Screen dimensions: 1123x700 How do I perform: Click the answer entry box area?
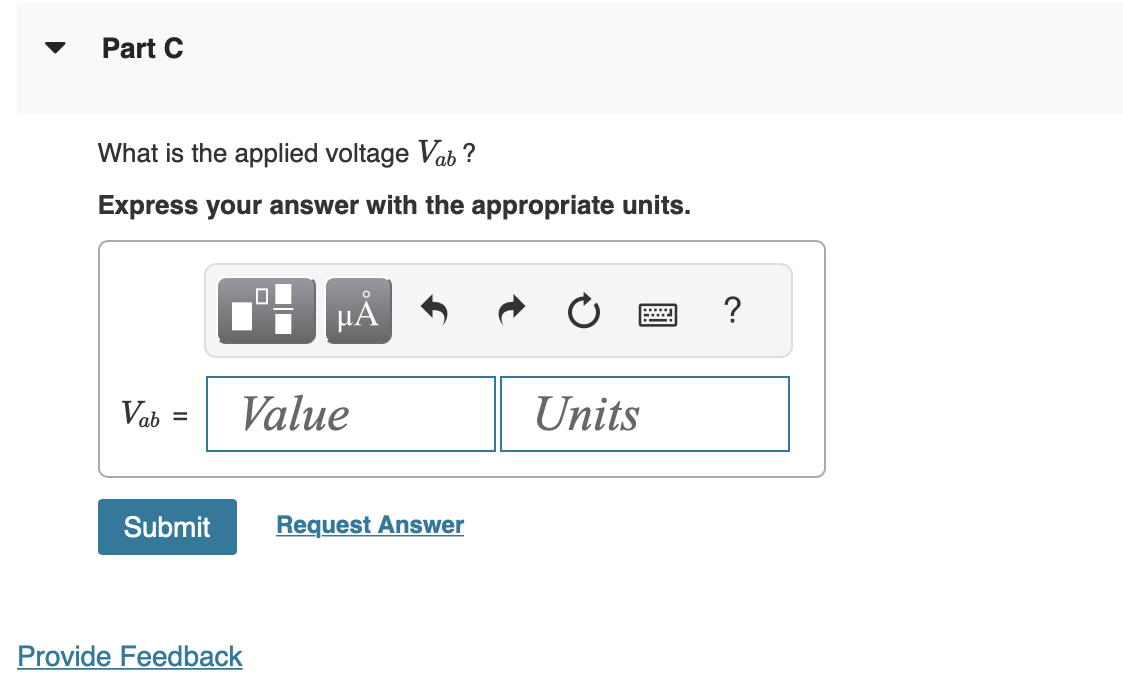[x=460, y=358]
